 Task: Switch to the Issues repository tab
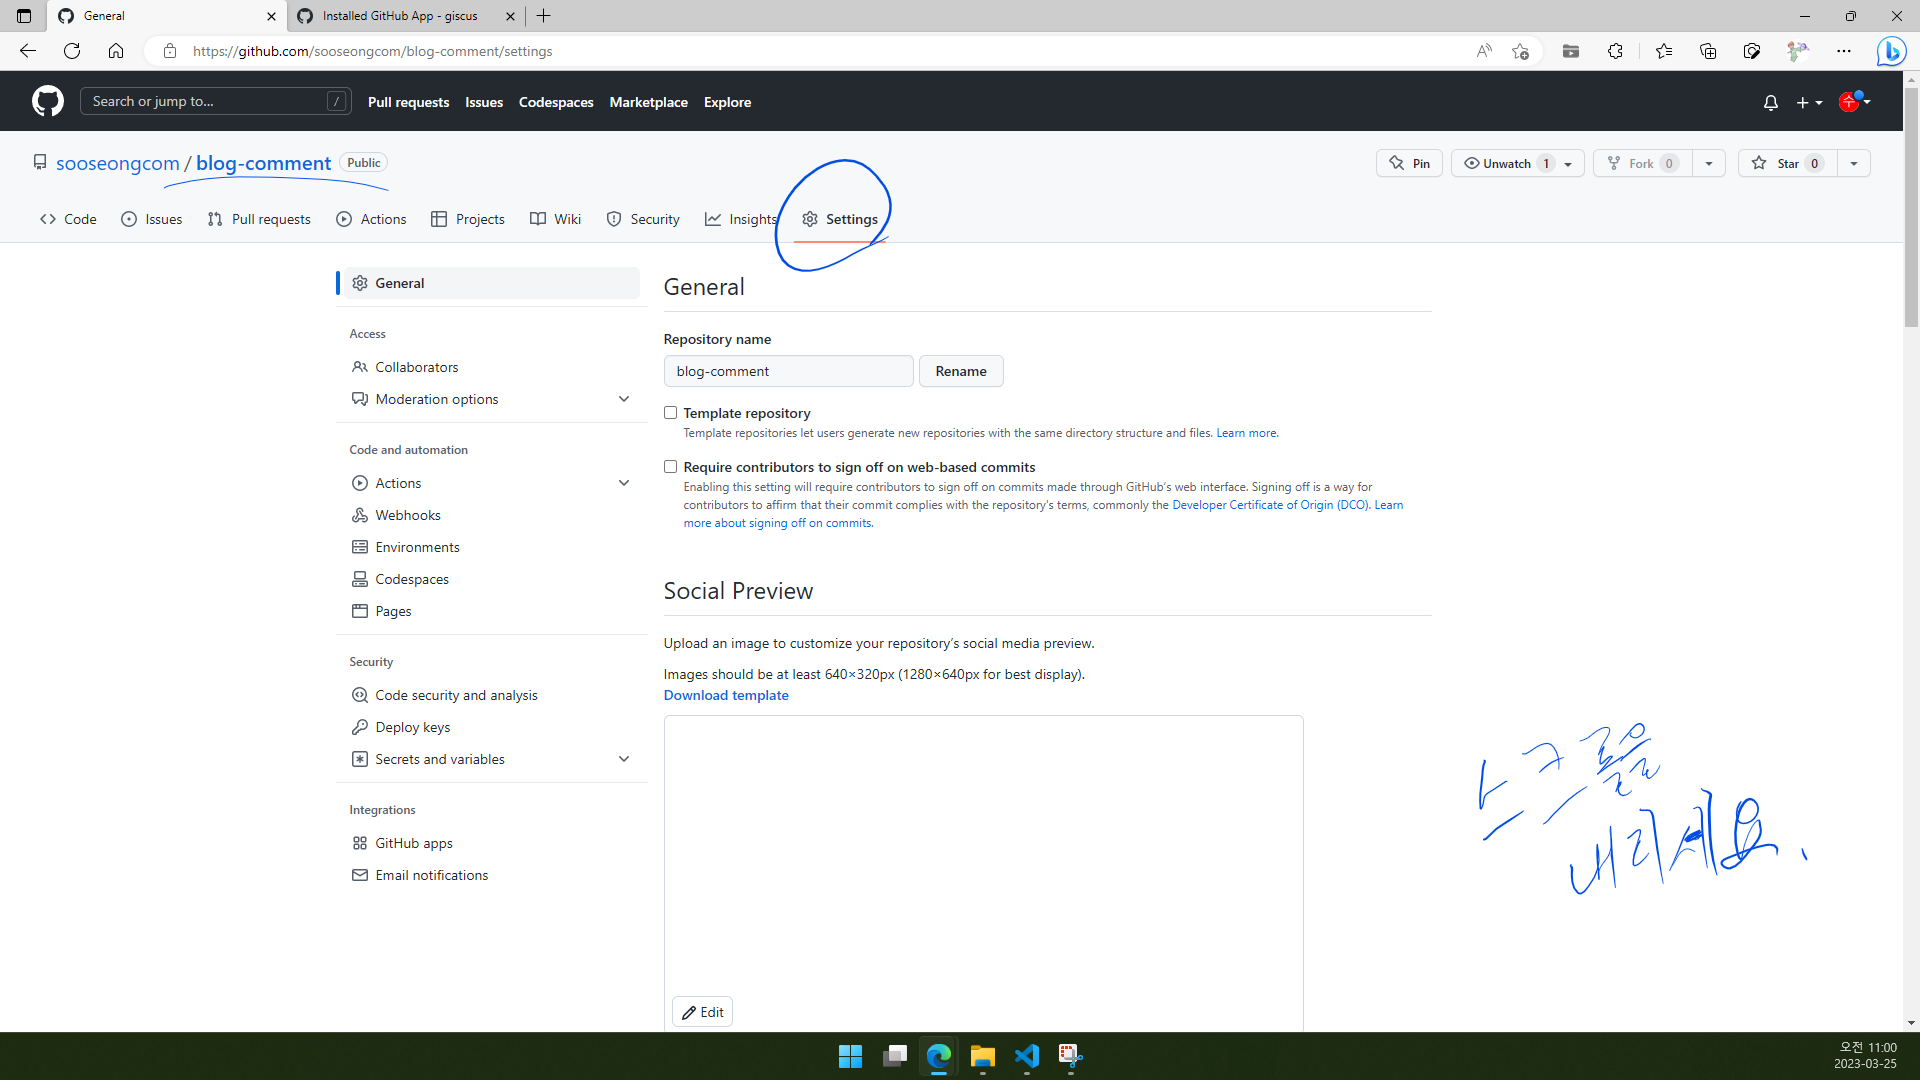(152, 219)
